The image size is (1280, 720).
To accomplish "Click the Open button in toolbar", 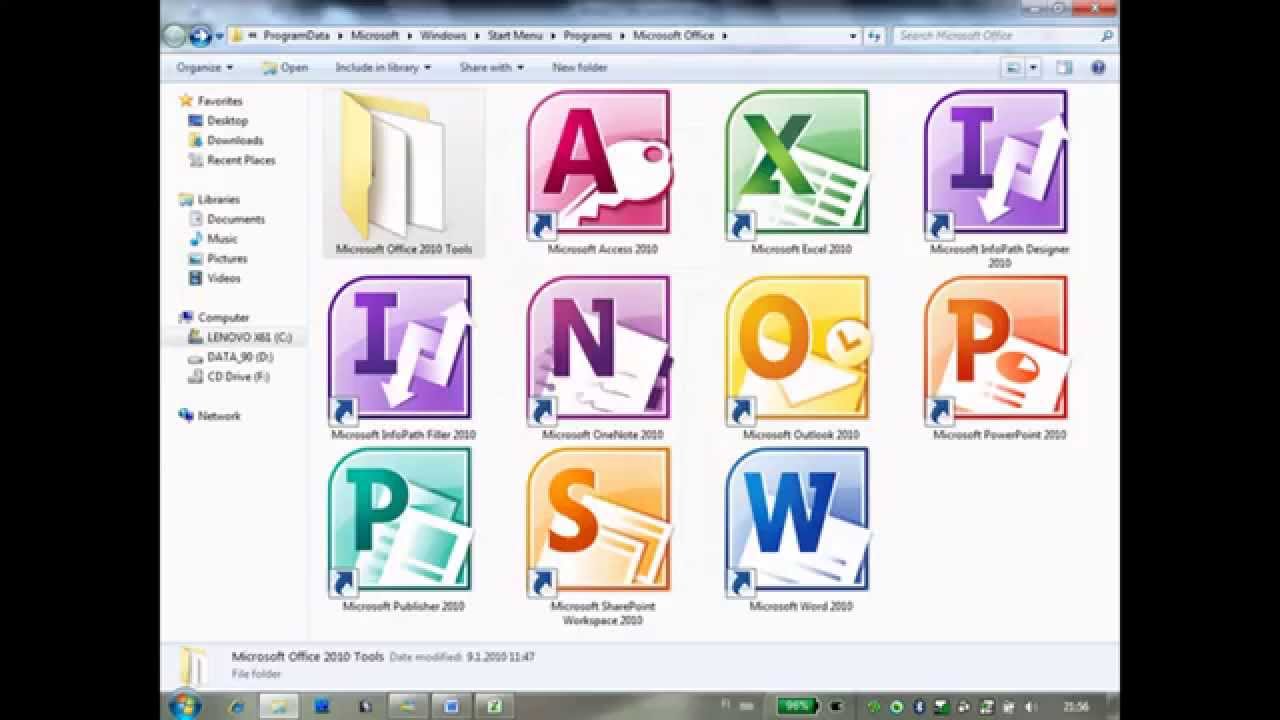I will pos(285,68).
